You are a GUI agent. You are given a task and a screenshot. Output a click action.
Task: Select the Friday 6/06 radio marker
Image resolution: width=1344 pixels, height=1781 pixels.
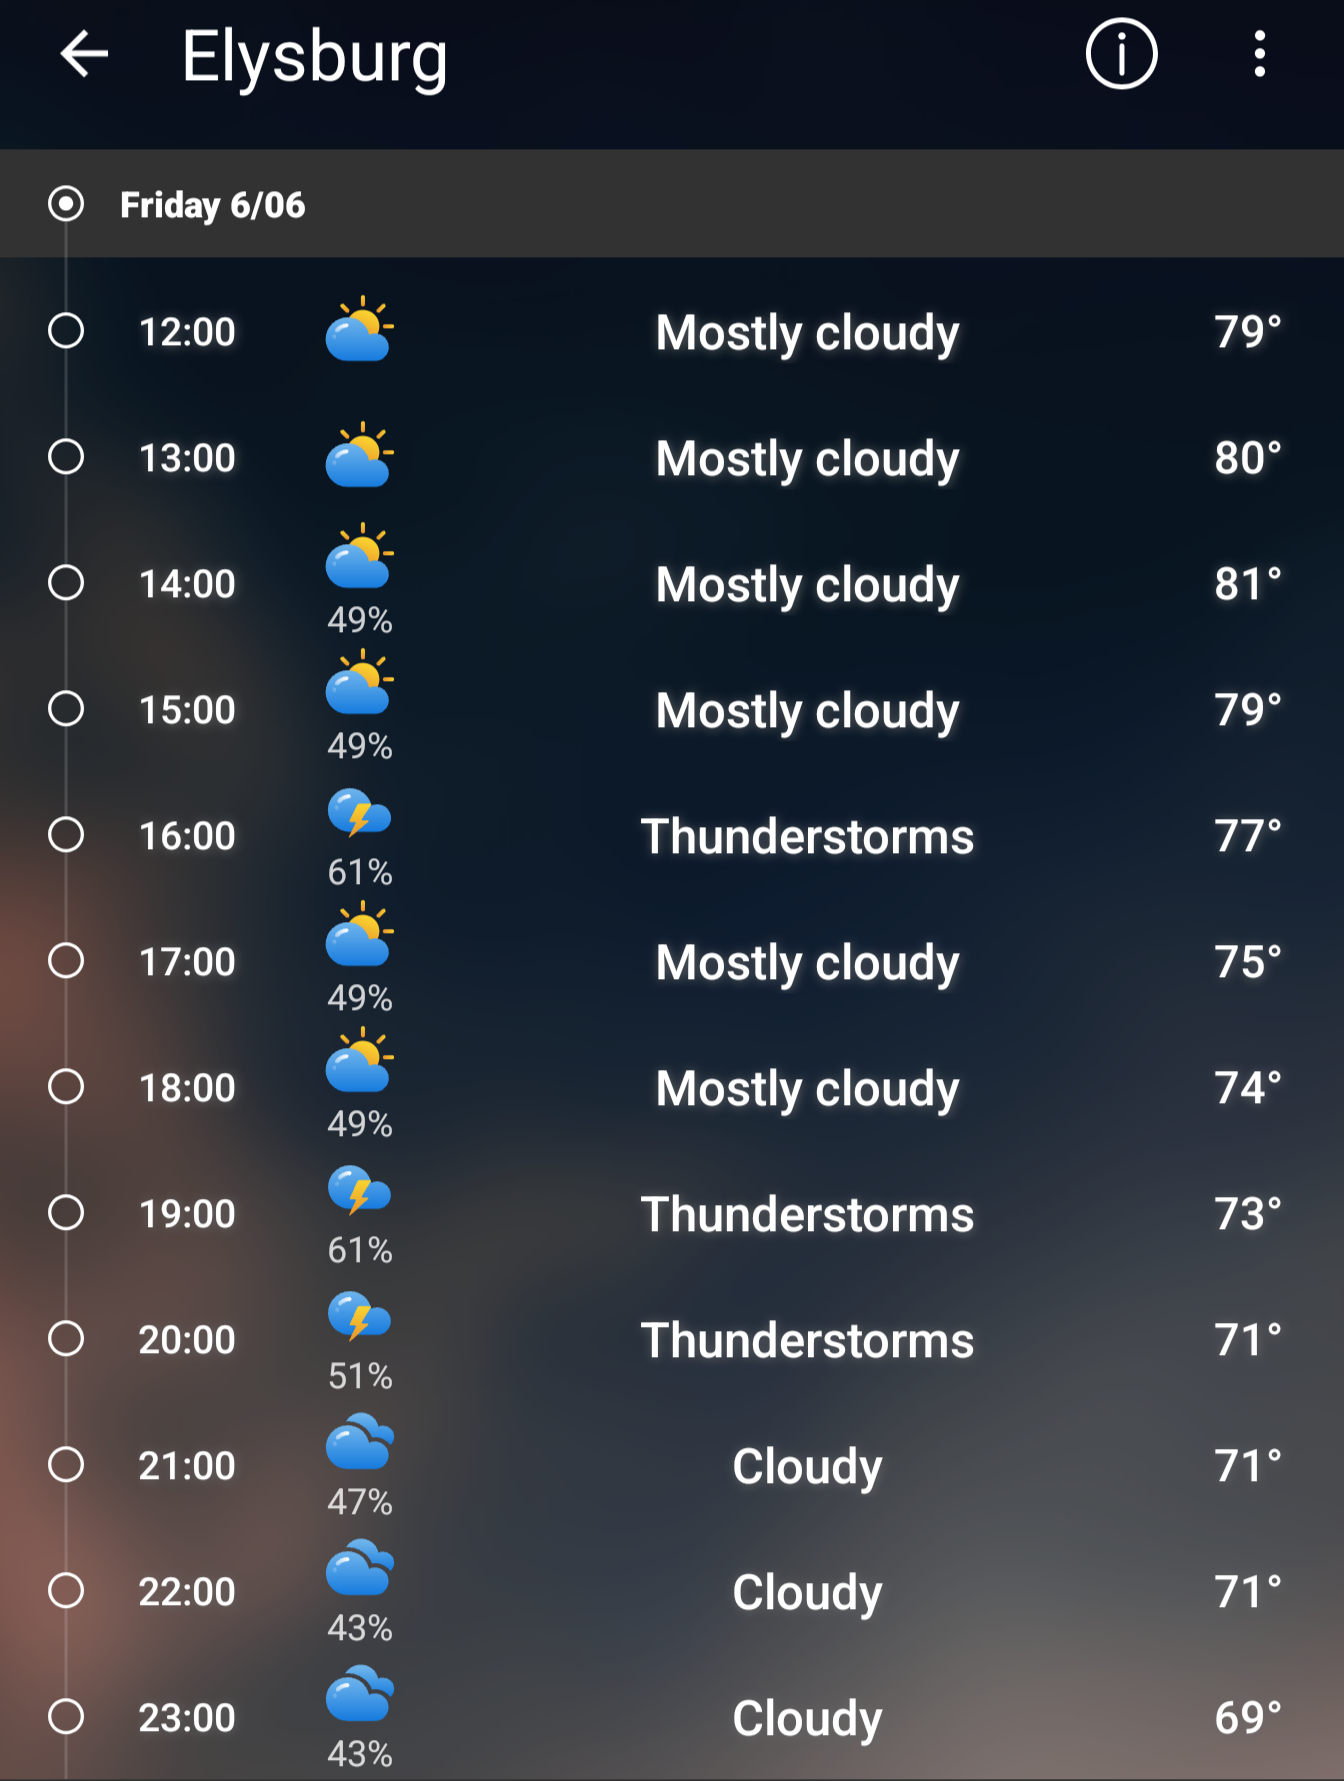[x=66, y=204]
